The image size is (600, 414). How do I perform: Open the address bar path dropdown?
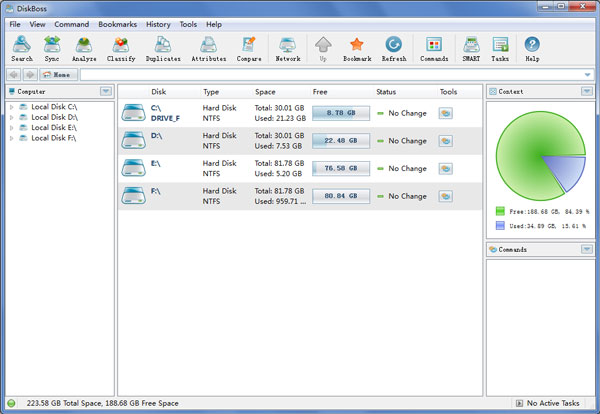click(x=586, y=75)
